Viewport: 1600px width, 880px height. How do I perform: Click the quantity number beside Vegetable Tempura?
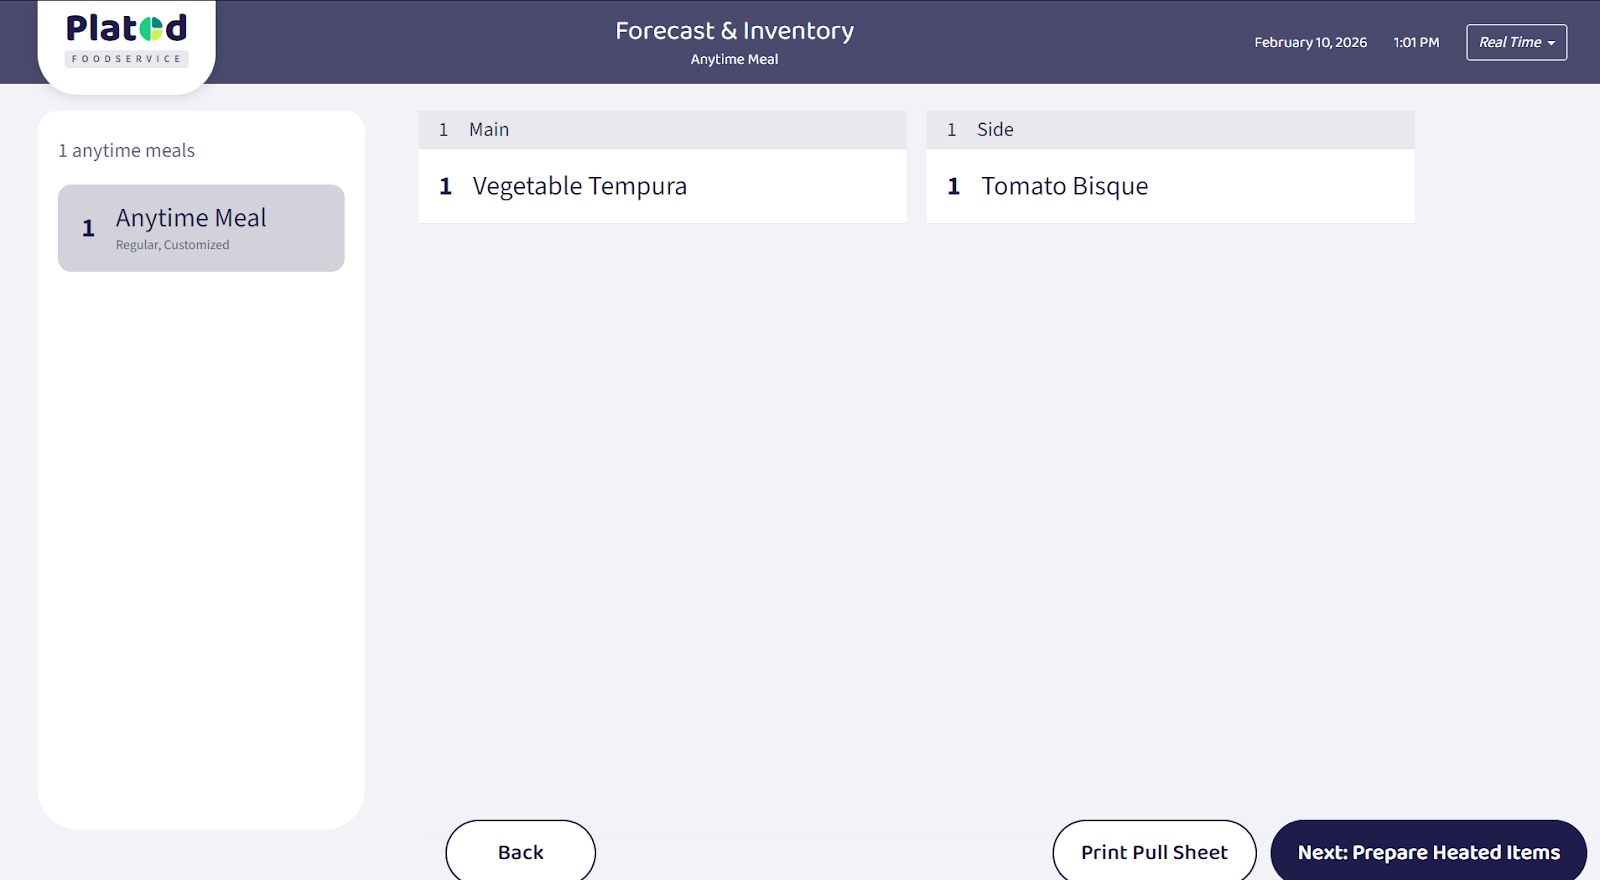coord(446,187)
